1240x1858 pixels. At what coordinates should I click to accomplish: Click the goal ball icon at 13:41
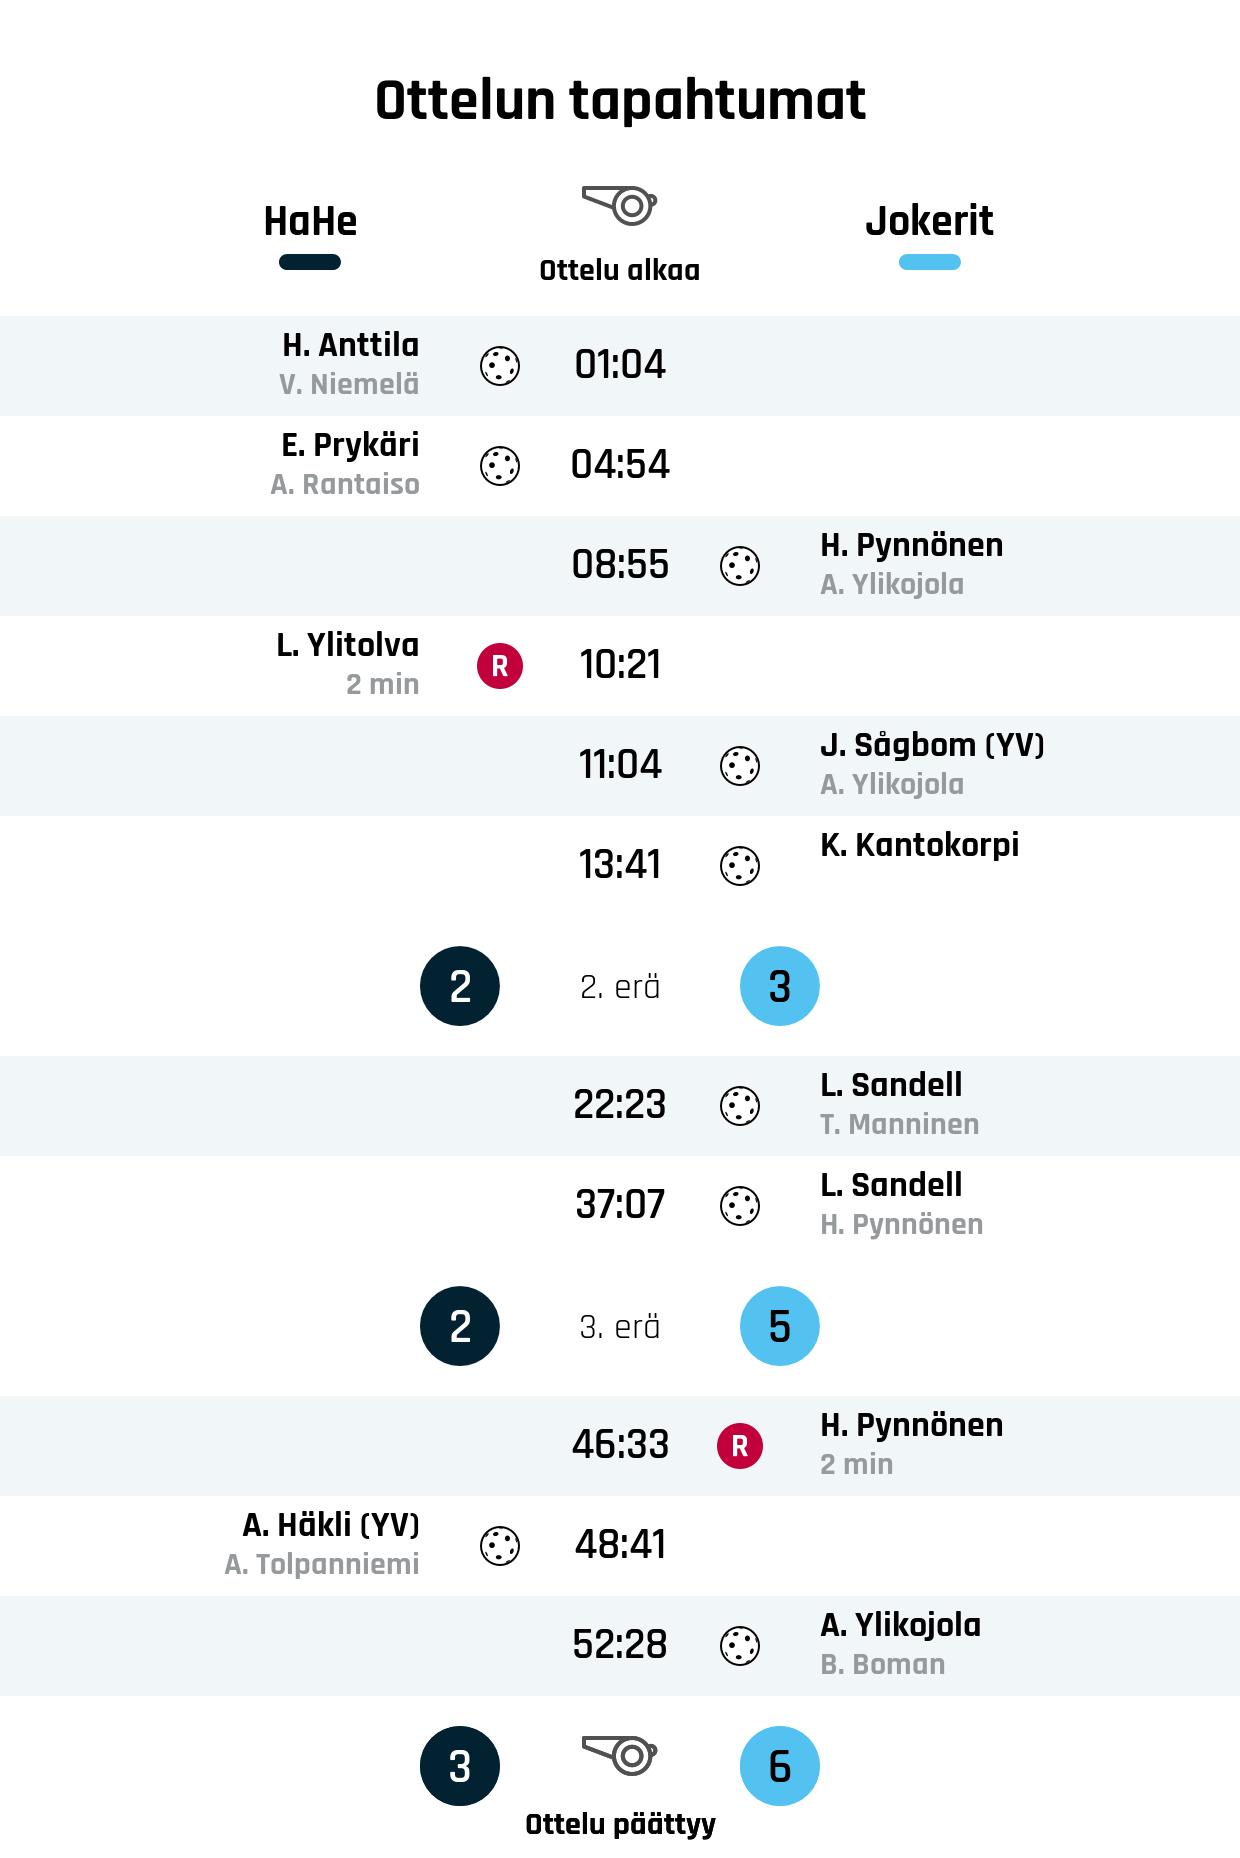click(x=740, y=866)
